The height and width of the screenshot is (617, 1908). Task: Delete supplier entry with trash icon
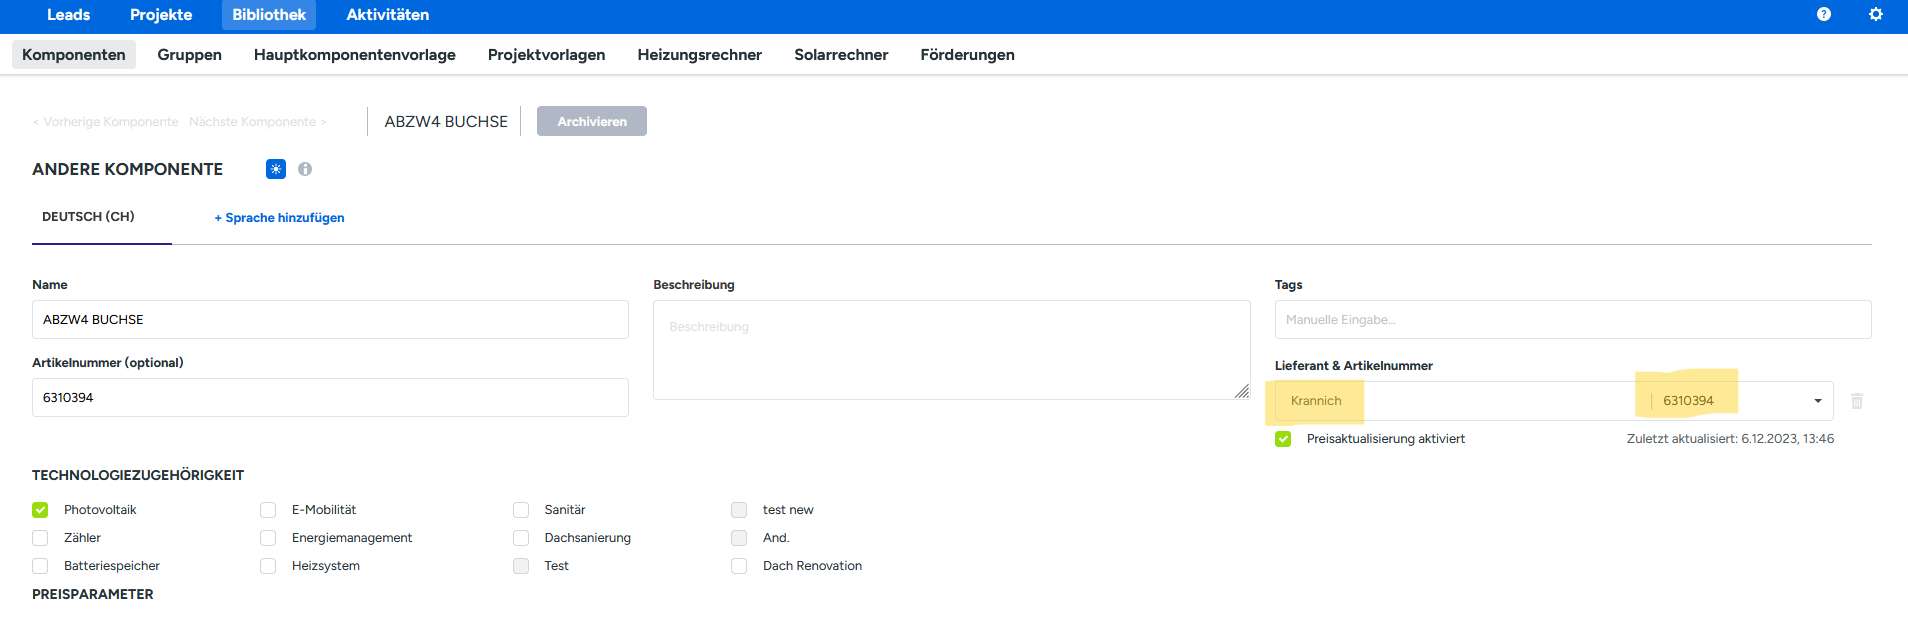click(1857, 401)
